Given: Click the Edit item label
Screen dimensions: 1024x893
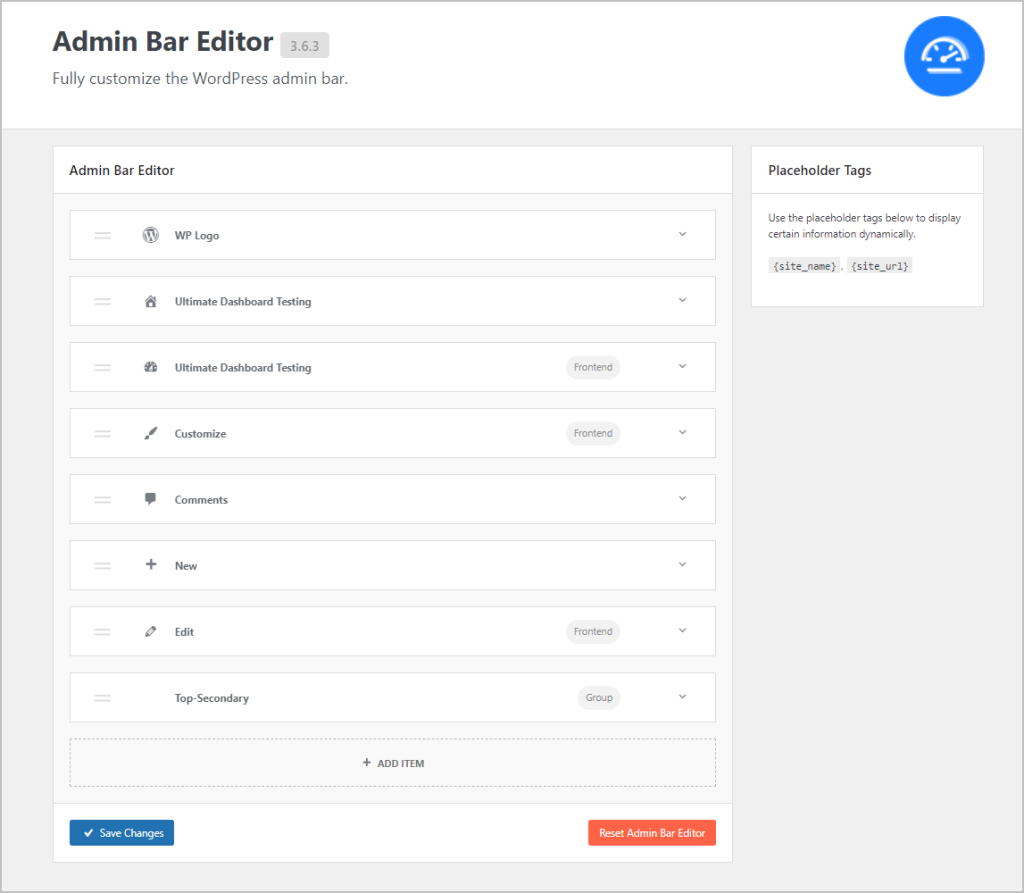Looking at the screenshot, I should pos(184,632).
